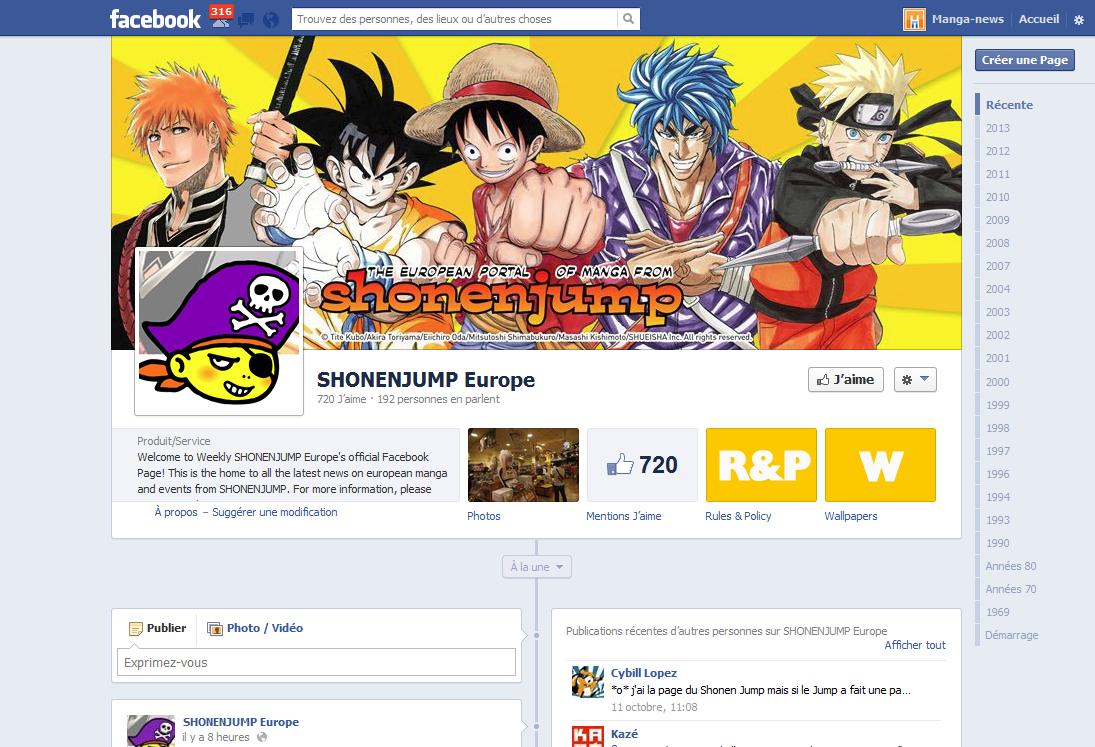Screen dimensions: 1095x747
Task: Open the page gear dropdown menu
Action: pyautogui.click(x=915, y=380)
